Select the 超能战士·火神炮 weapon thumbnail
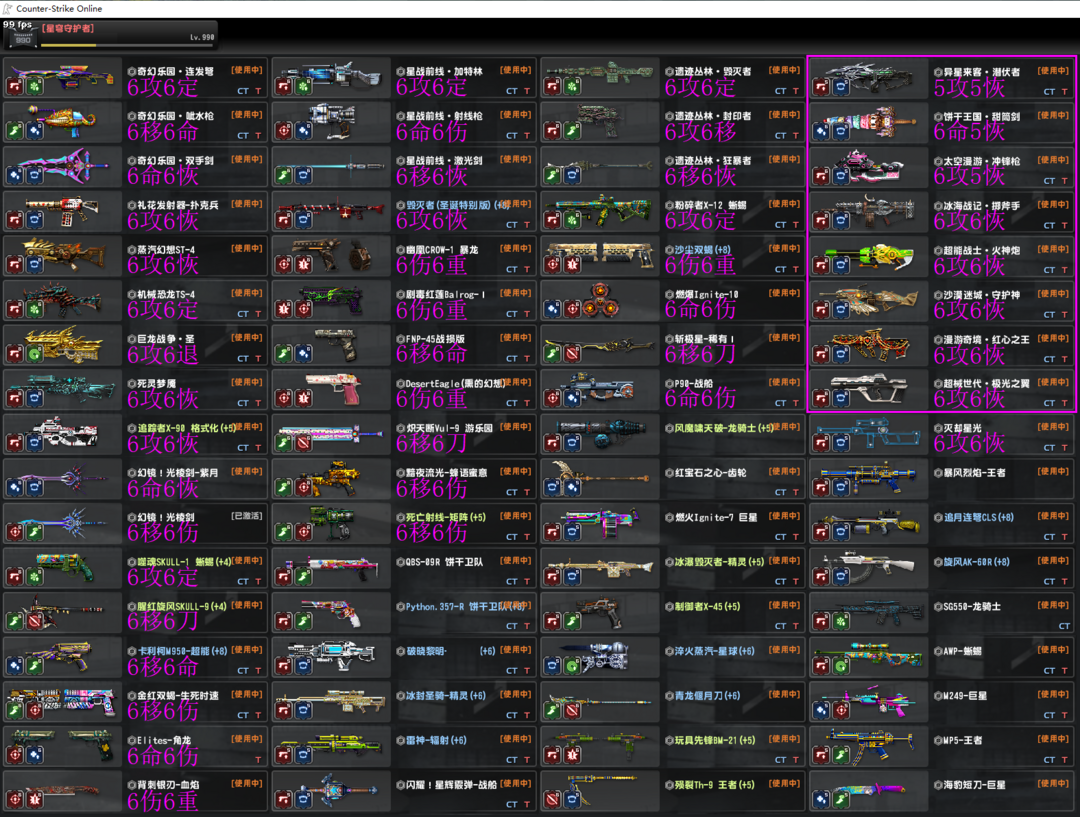Screen dimensions: 1080x817 [868, 253]
